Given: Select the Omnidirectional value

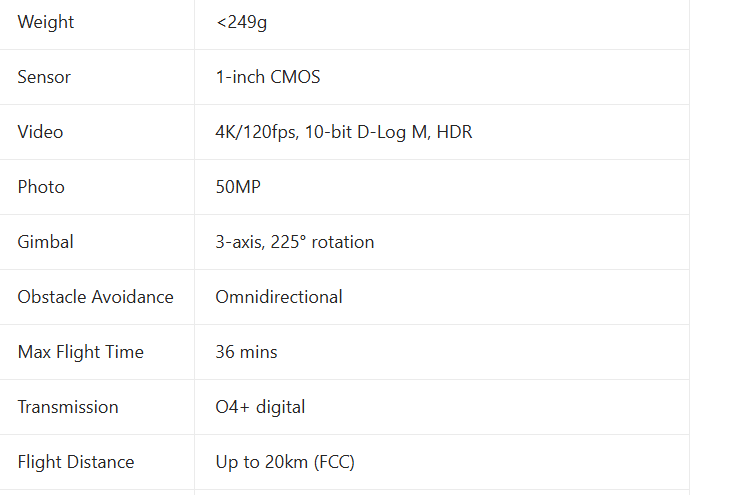Looking at the screenshot, I should [279, 297].
